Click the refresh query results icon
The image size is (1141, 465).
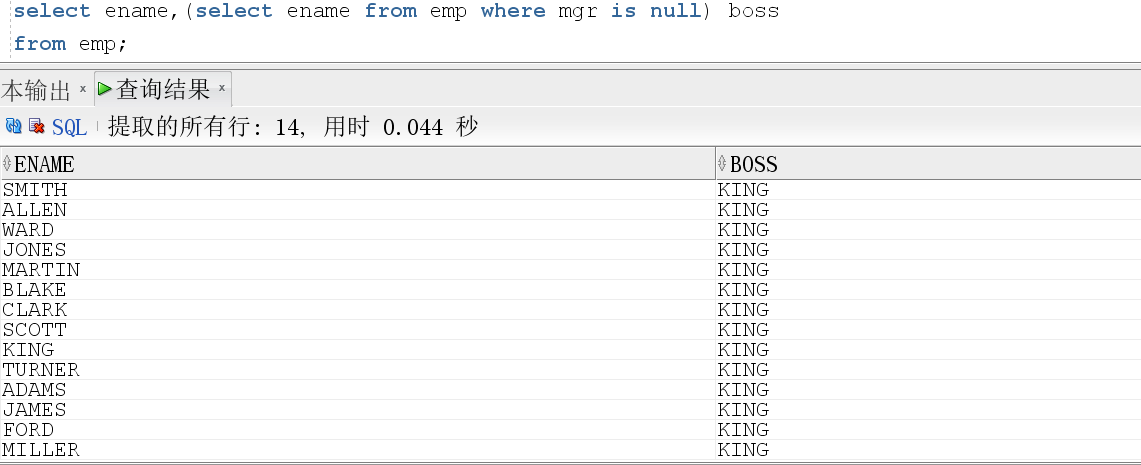pos(13,127)
